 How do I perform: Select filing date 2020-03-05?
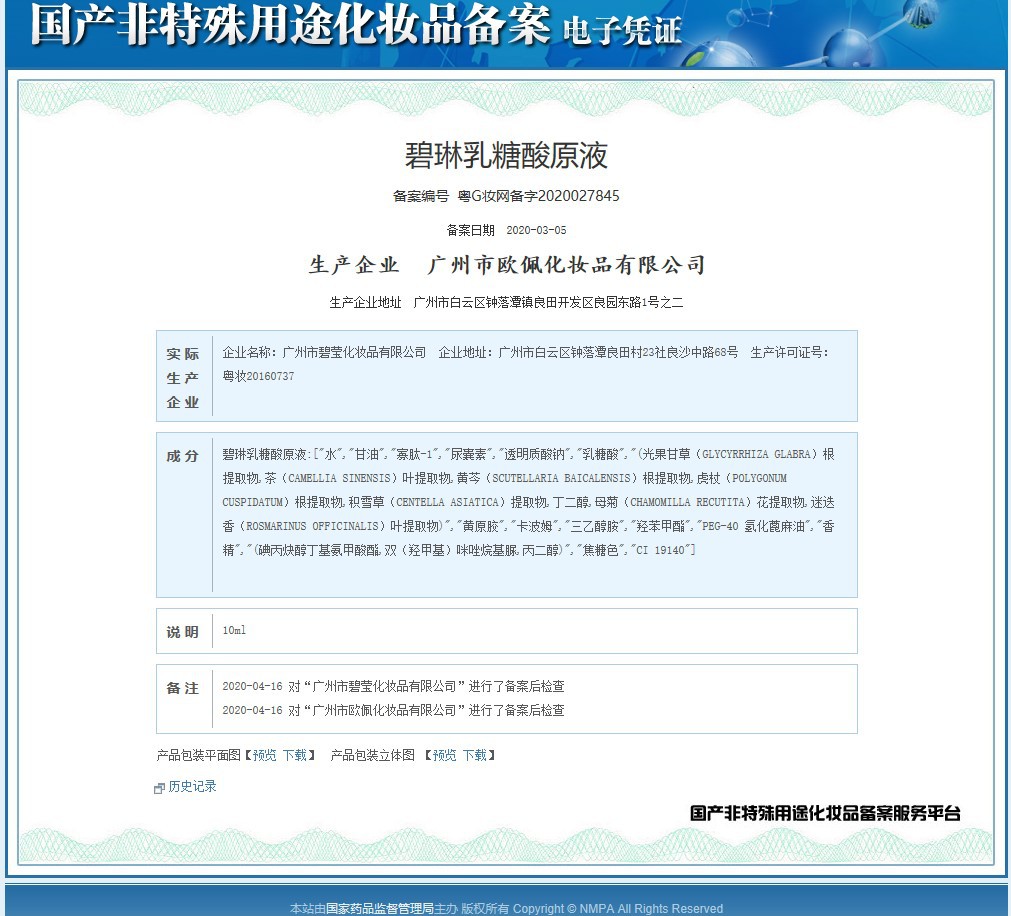click(x=536, y=230)
